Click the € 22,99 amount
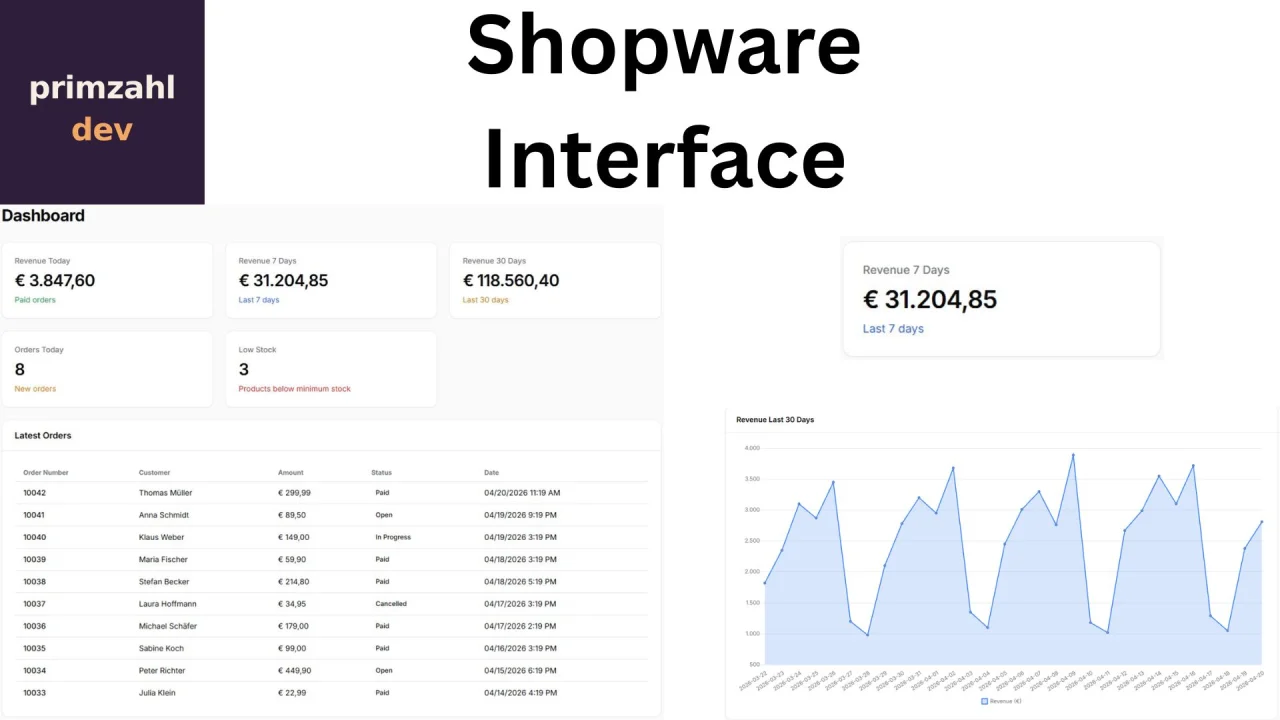This screenshot has height=720, width=1280. pyautogui.click(x=292, y=693)
